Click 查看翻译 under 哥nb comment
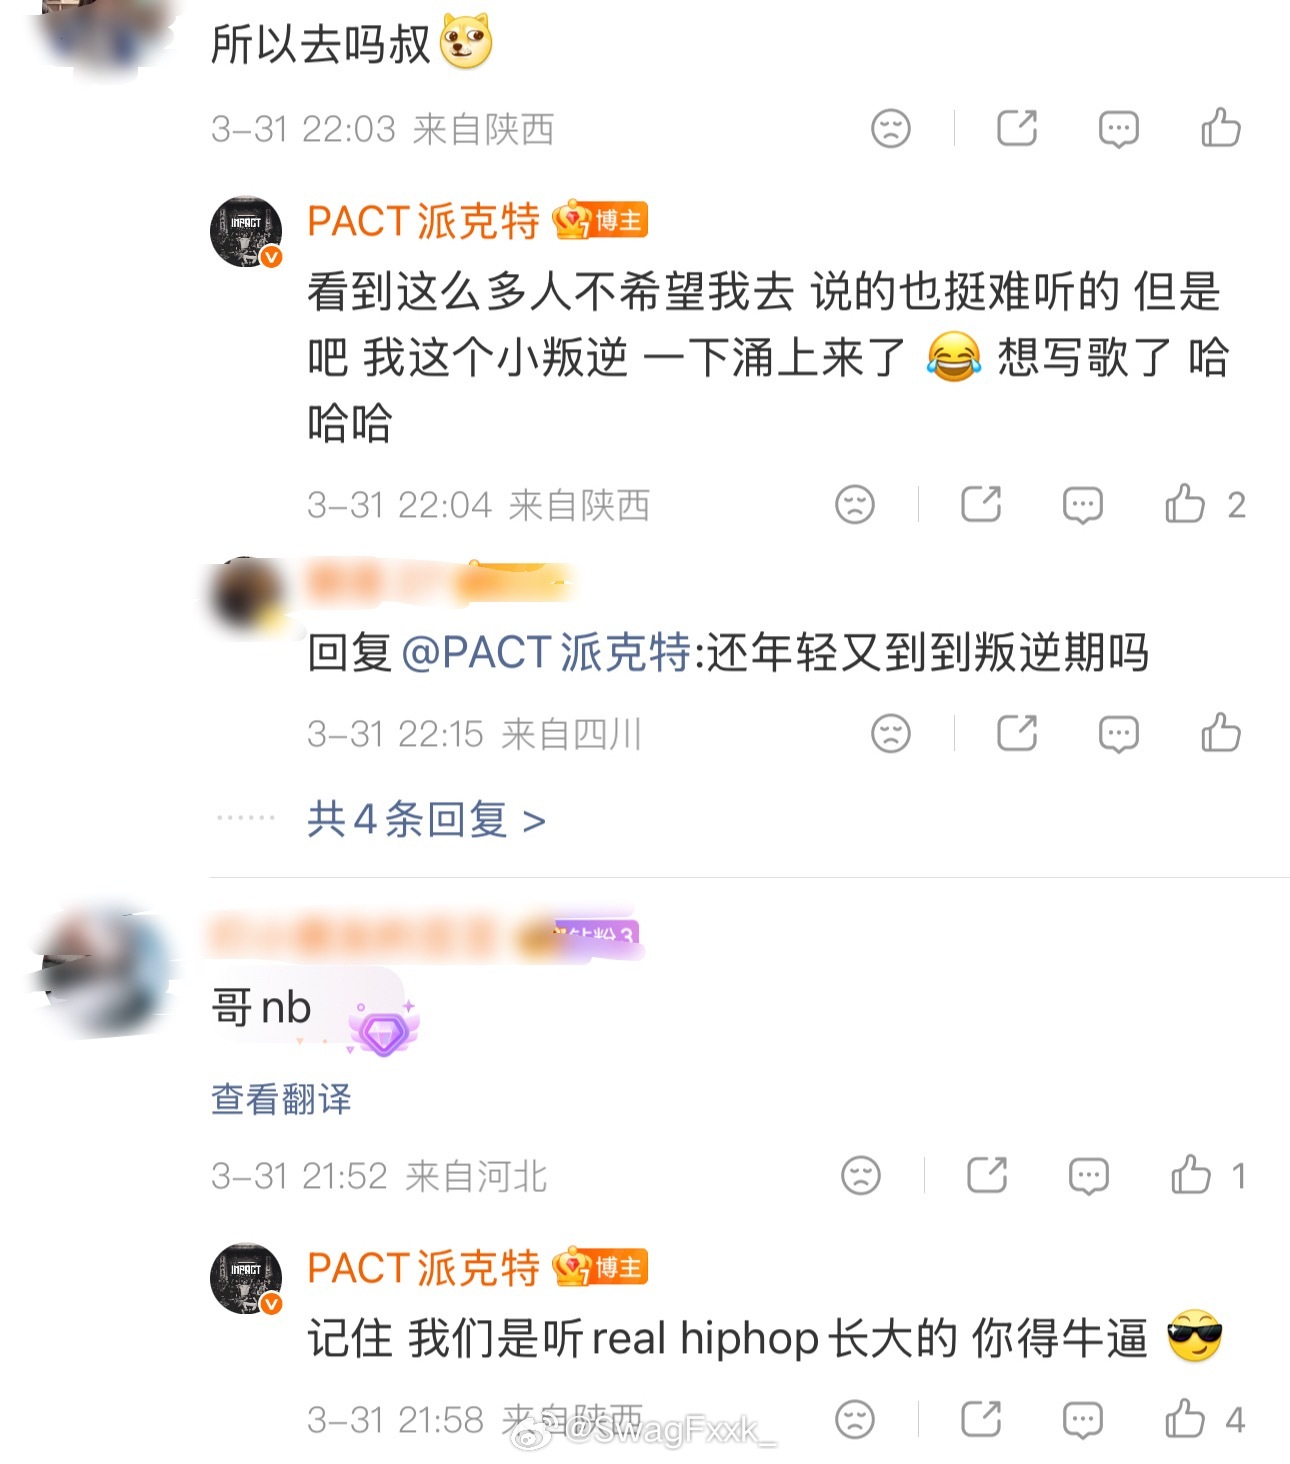Screen dimensions: 1290x1464 281,1099
